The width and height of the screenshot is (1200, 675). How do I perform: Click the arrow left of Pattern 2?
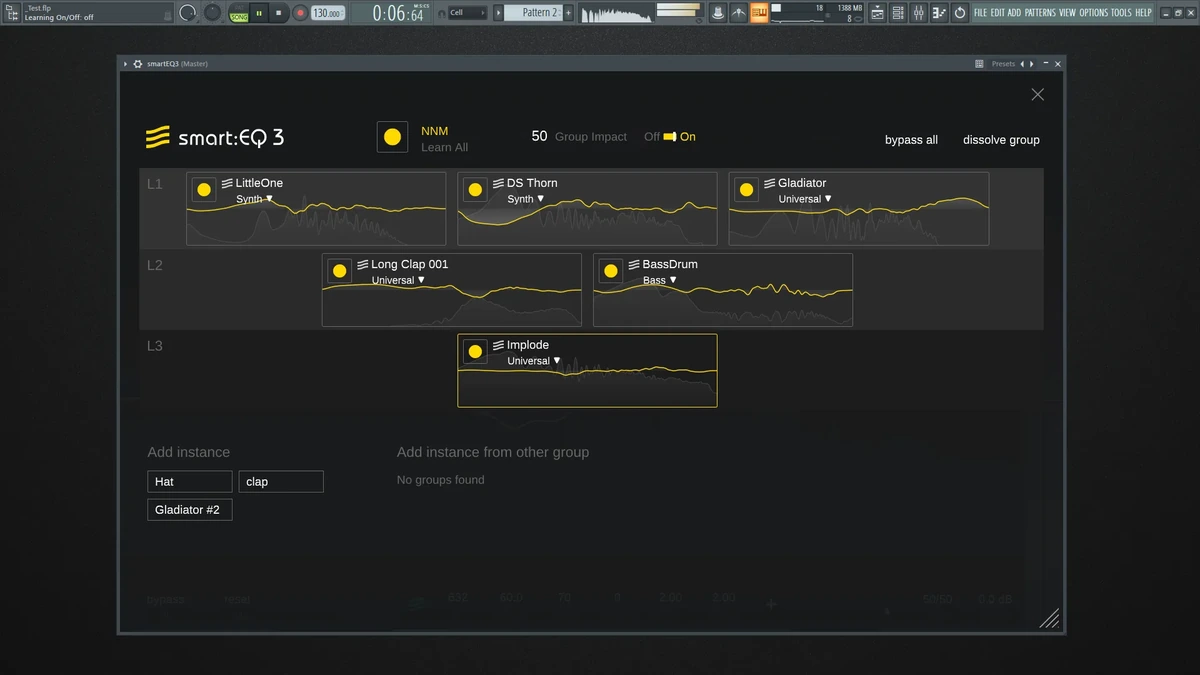498,13
